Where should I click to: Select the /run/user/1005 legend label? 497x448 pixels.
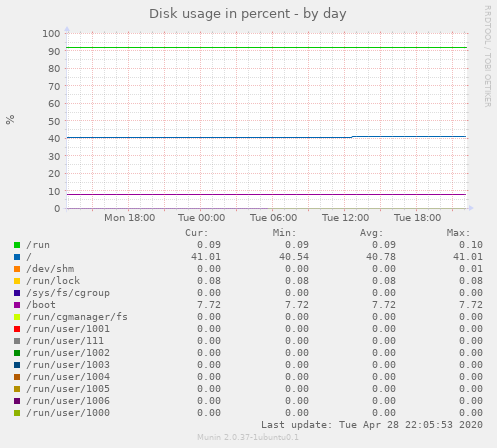point(68,389)
